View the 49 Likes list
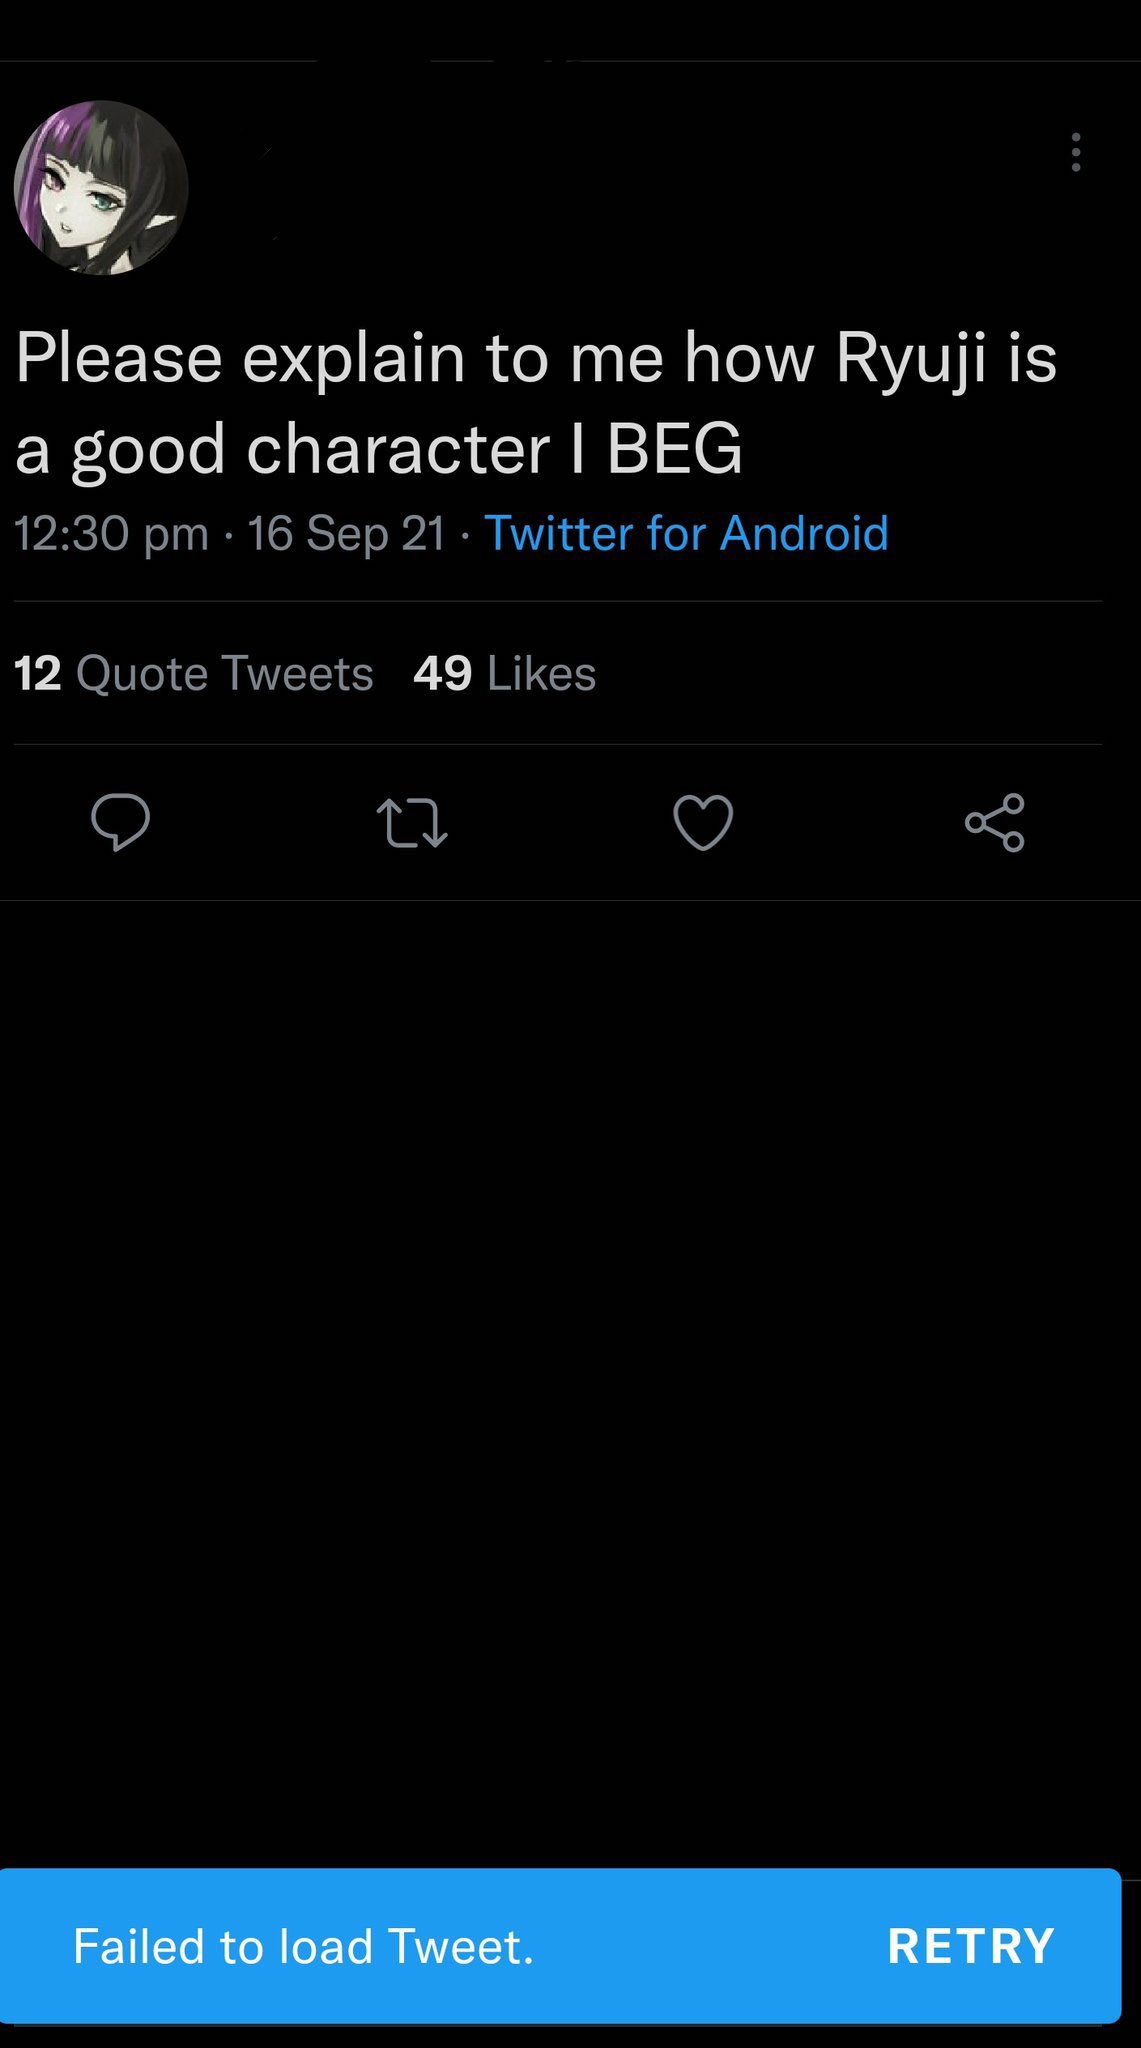The height and width of the screenshot is (2048, 1141). pos(505,673)
